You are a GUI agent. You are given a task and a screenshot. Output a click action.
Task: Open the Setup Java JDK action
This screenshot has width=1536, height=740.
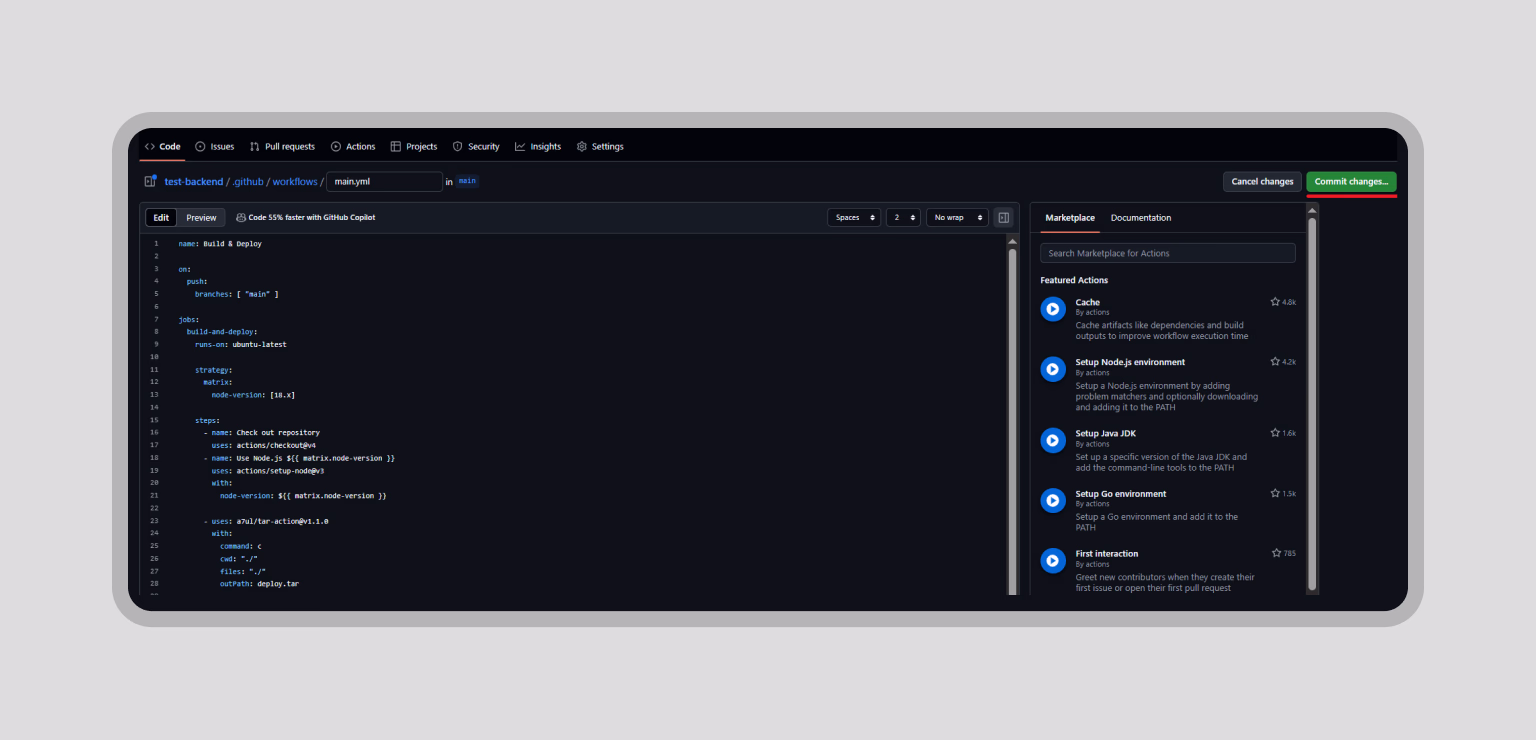1106,433
